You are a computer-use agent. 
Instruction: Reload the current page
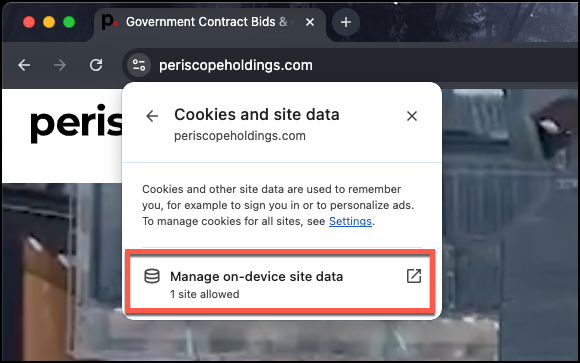[96, 65]
